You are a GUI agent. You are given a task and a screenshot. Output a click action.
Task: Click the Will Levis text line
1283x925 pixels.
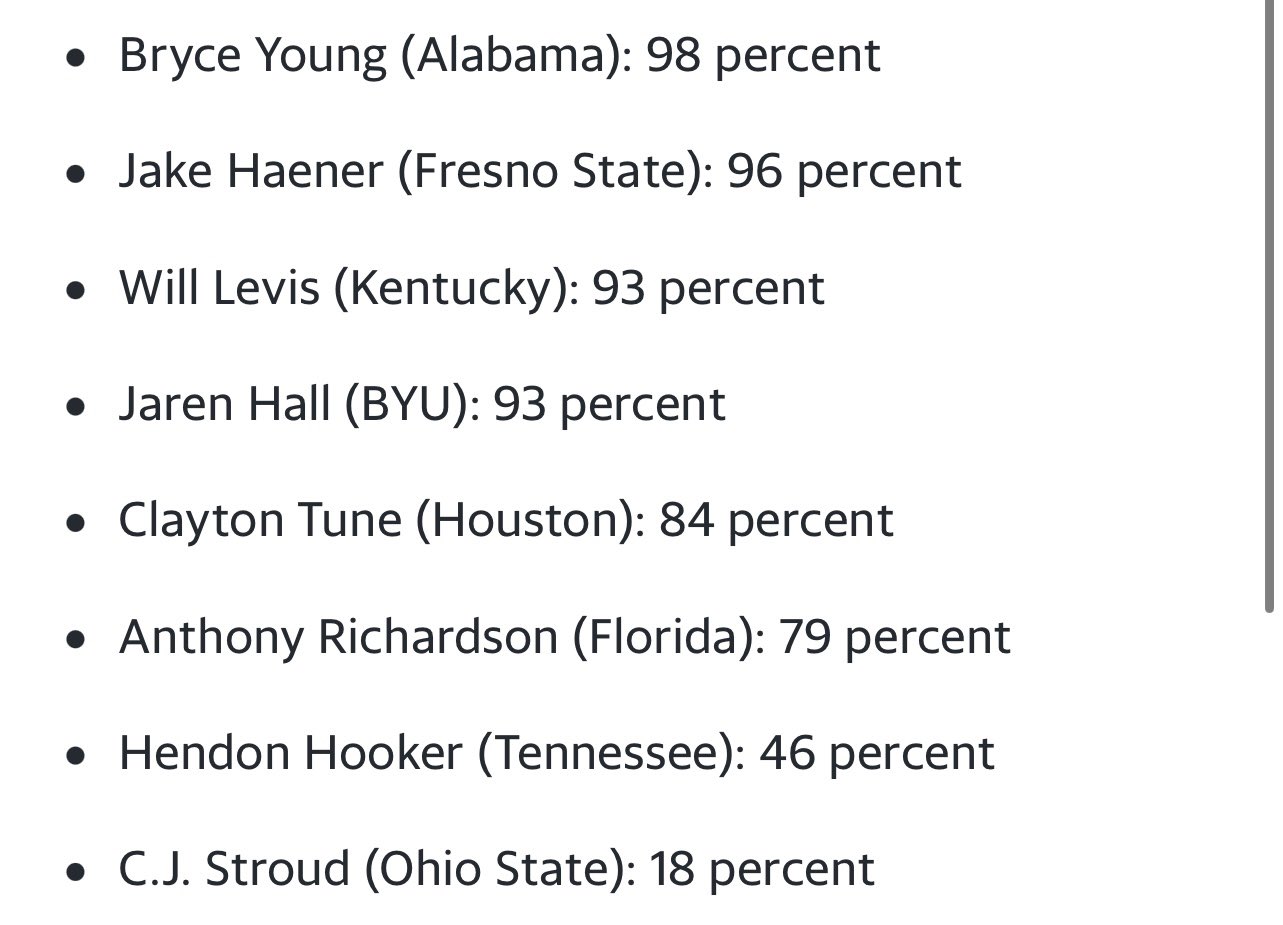[471, 288]
